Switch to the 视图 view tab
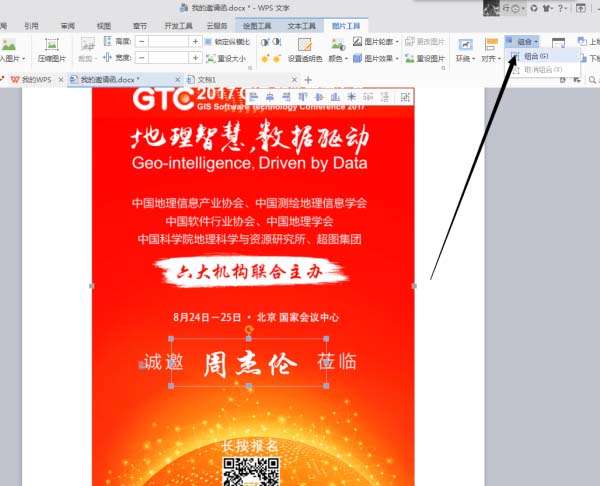Image resolution: width=600 pixels, height=486 pixels. pyautogui.click(x=104, y=26)
